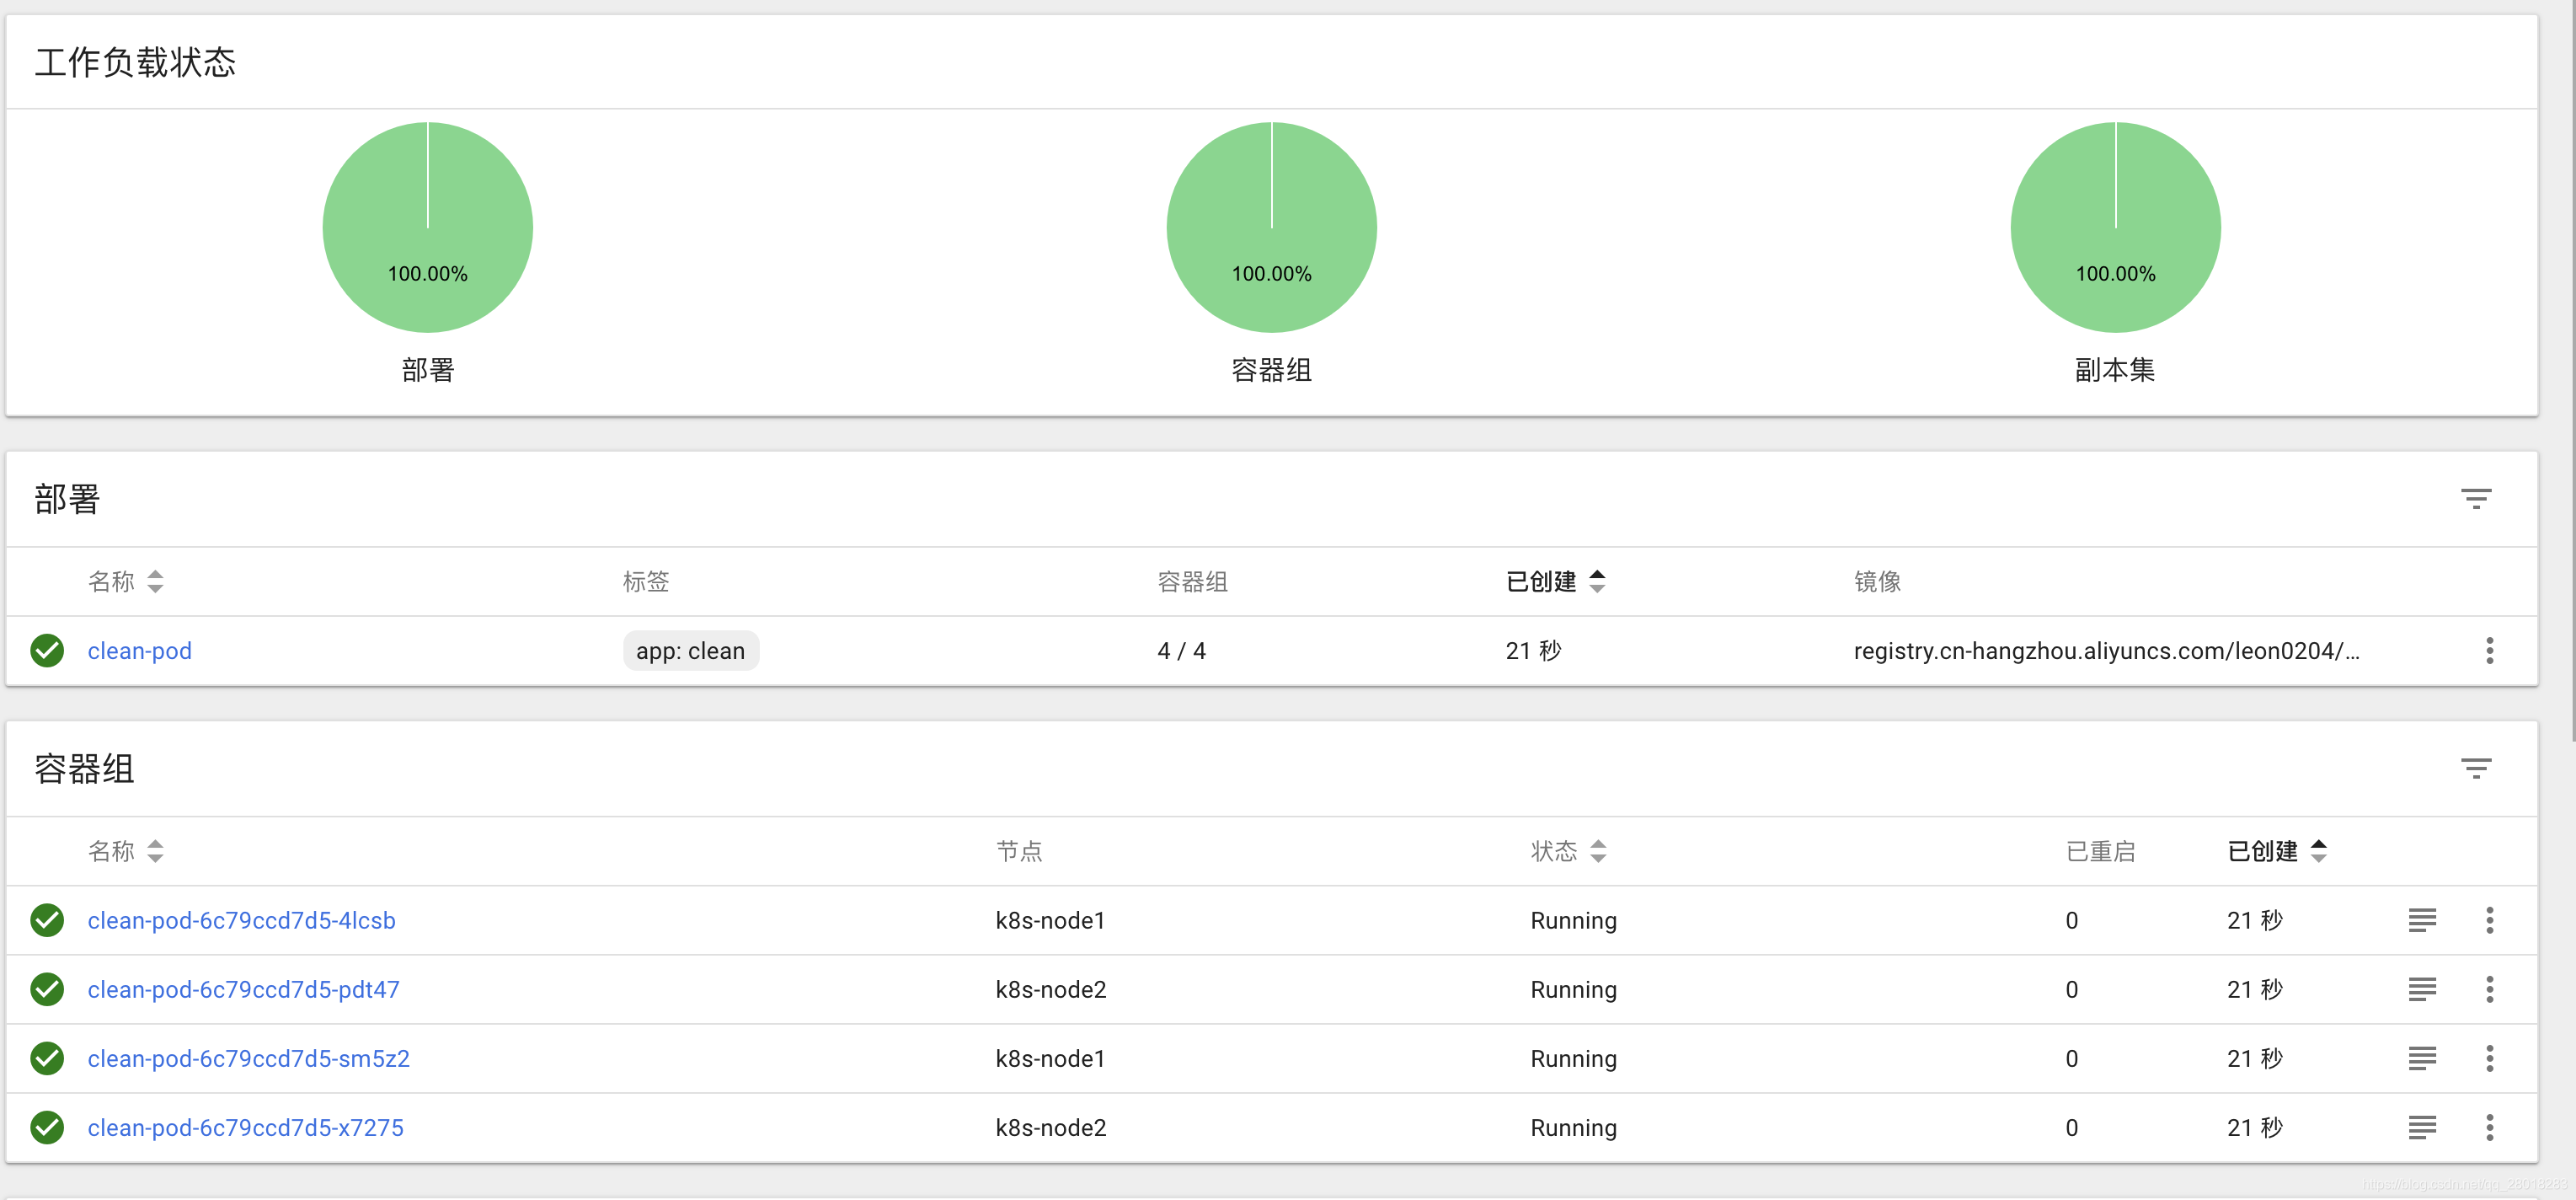The width and height of the screenshot is (2576, 1200).
Task: Click k8s-node2 in the pdt47 pod row
Action: (x=1051, y=989)
